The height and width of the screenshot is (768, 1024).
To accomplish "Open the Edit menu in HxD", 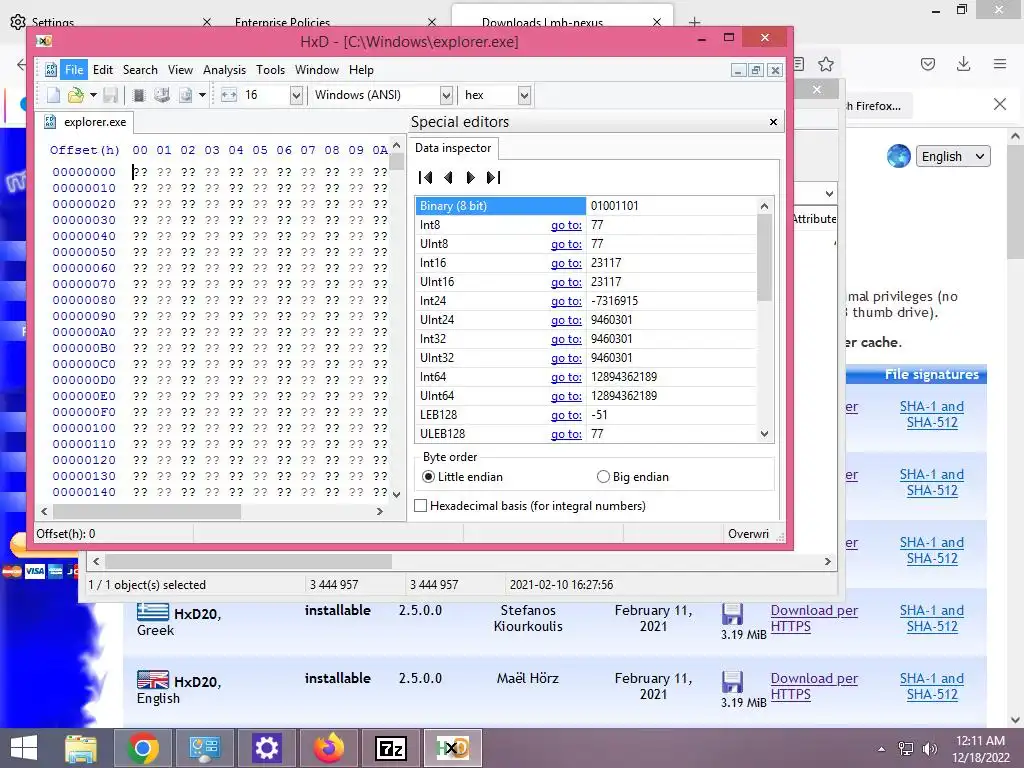I will click(x=103, y=70).
